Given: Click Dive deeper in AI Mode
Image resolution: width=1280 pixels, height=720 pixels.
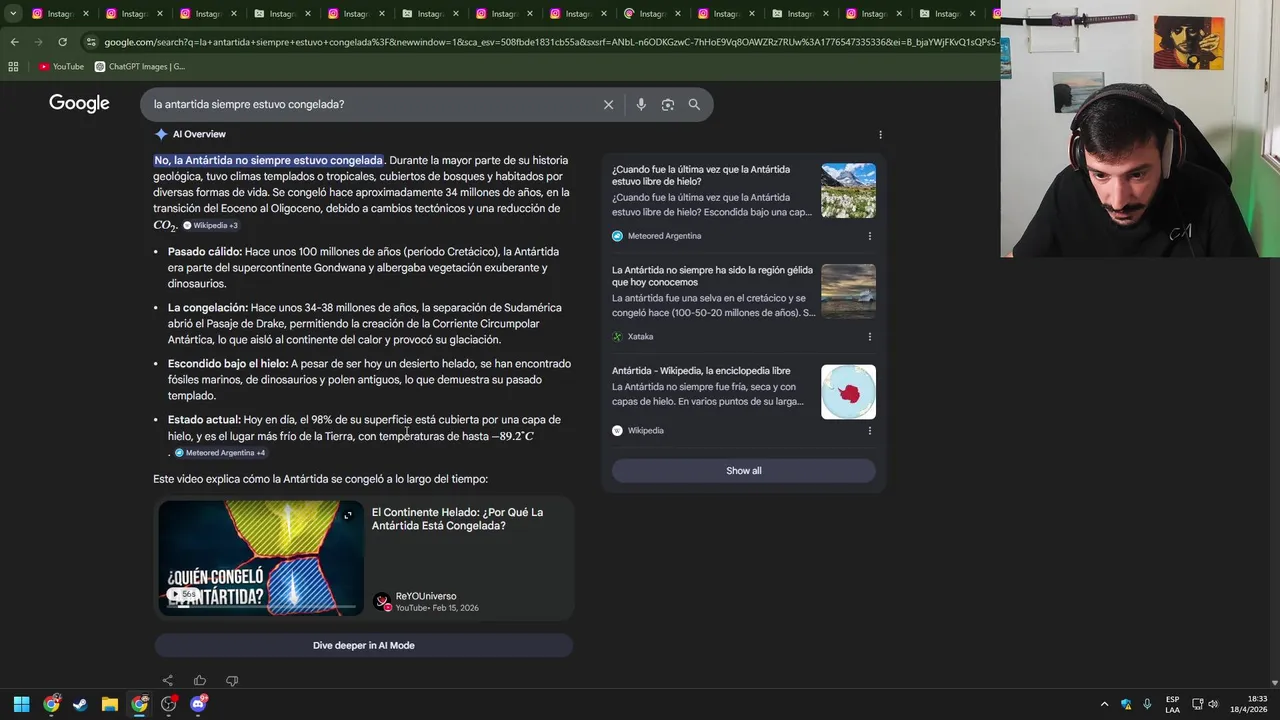Looking at the screenshot, I should pyautogui.click(x=363, y=646).
